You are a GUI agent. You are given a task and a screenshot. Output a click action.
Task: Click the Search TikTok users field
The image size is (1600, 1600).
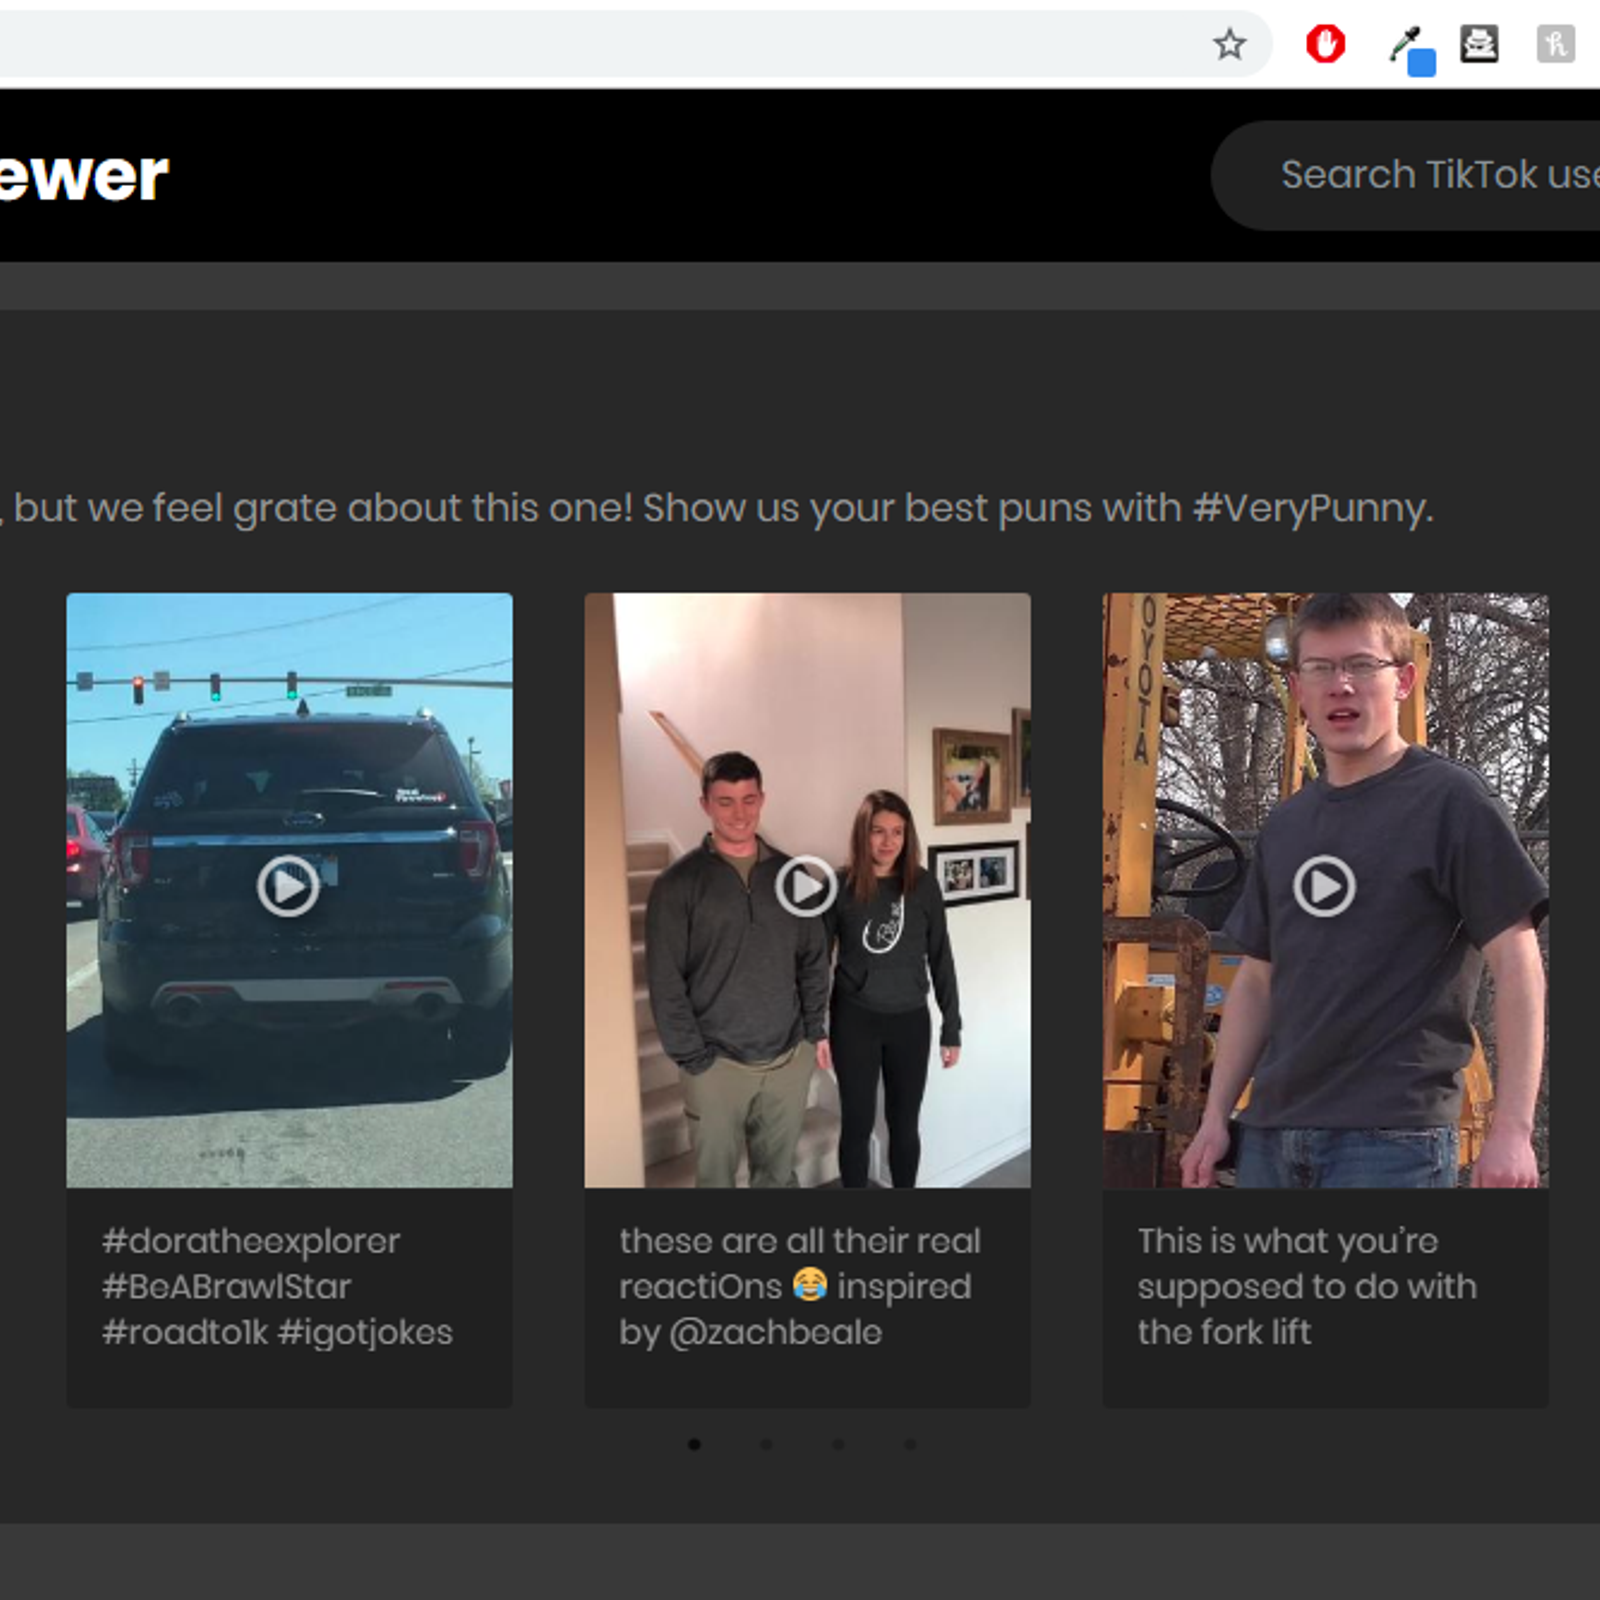coord(1430,175)
